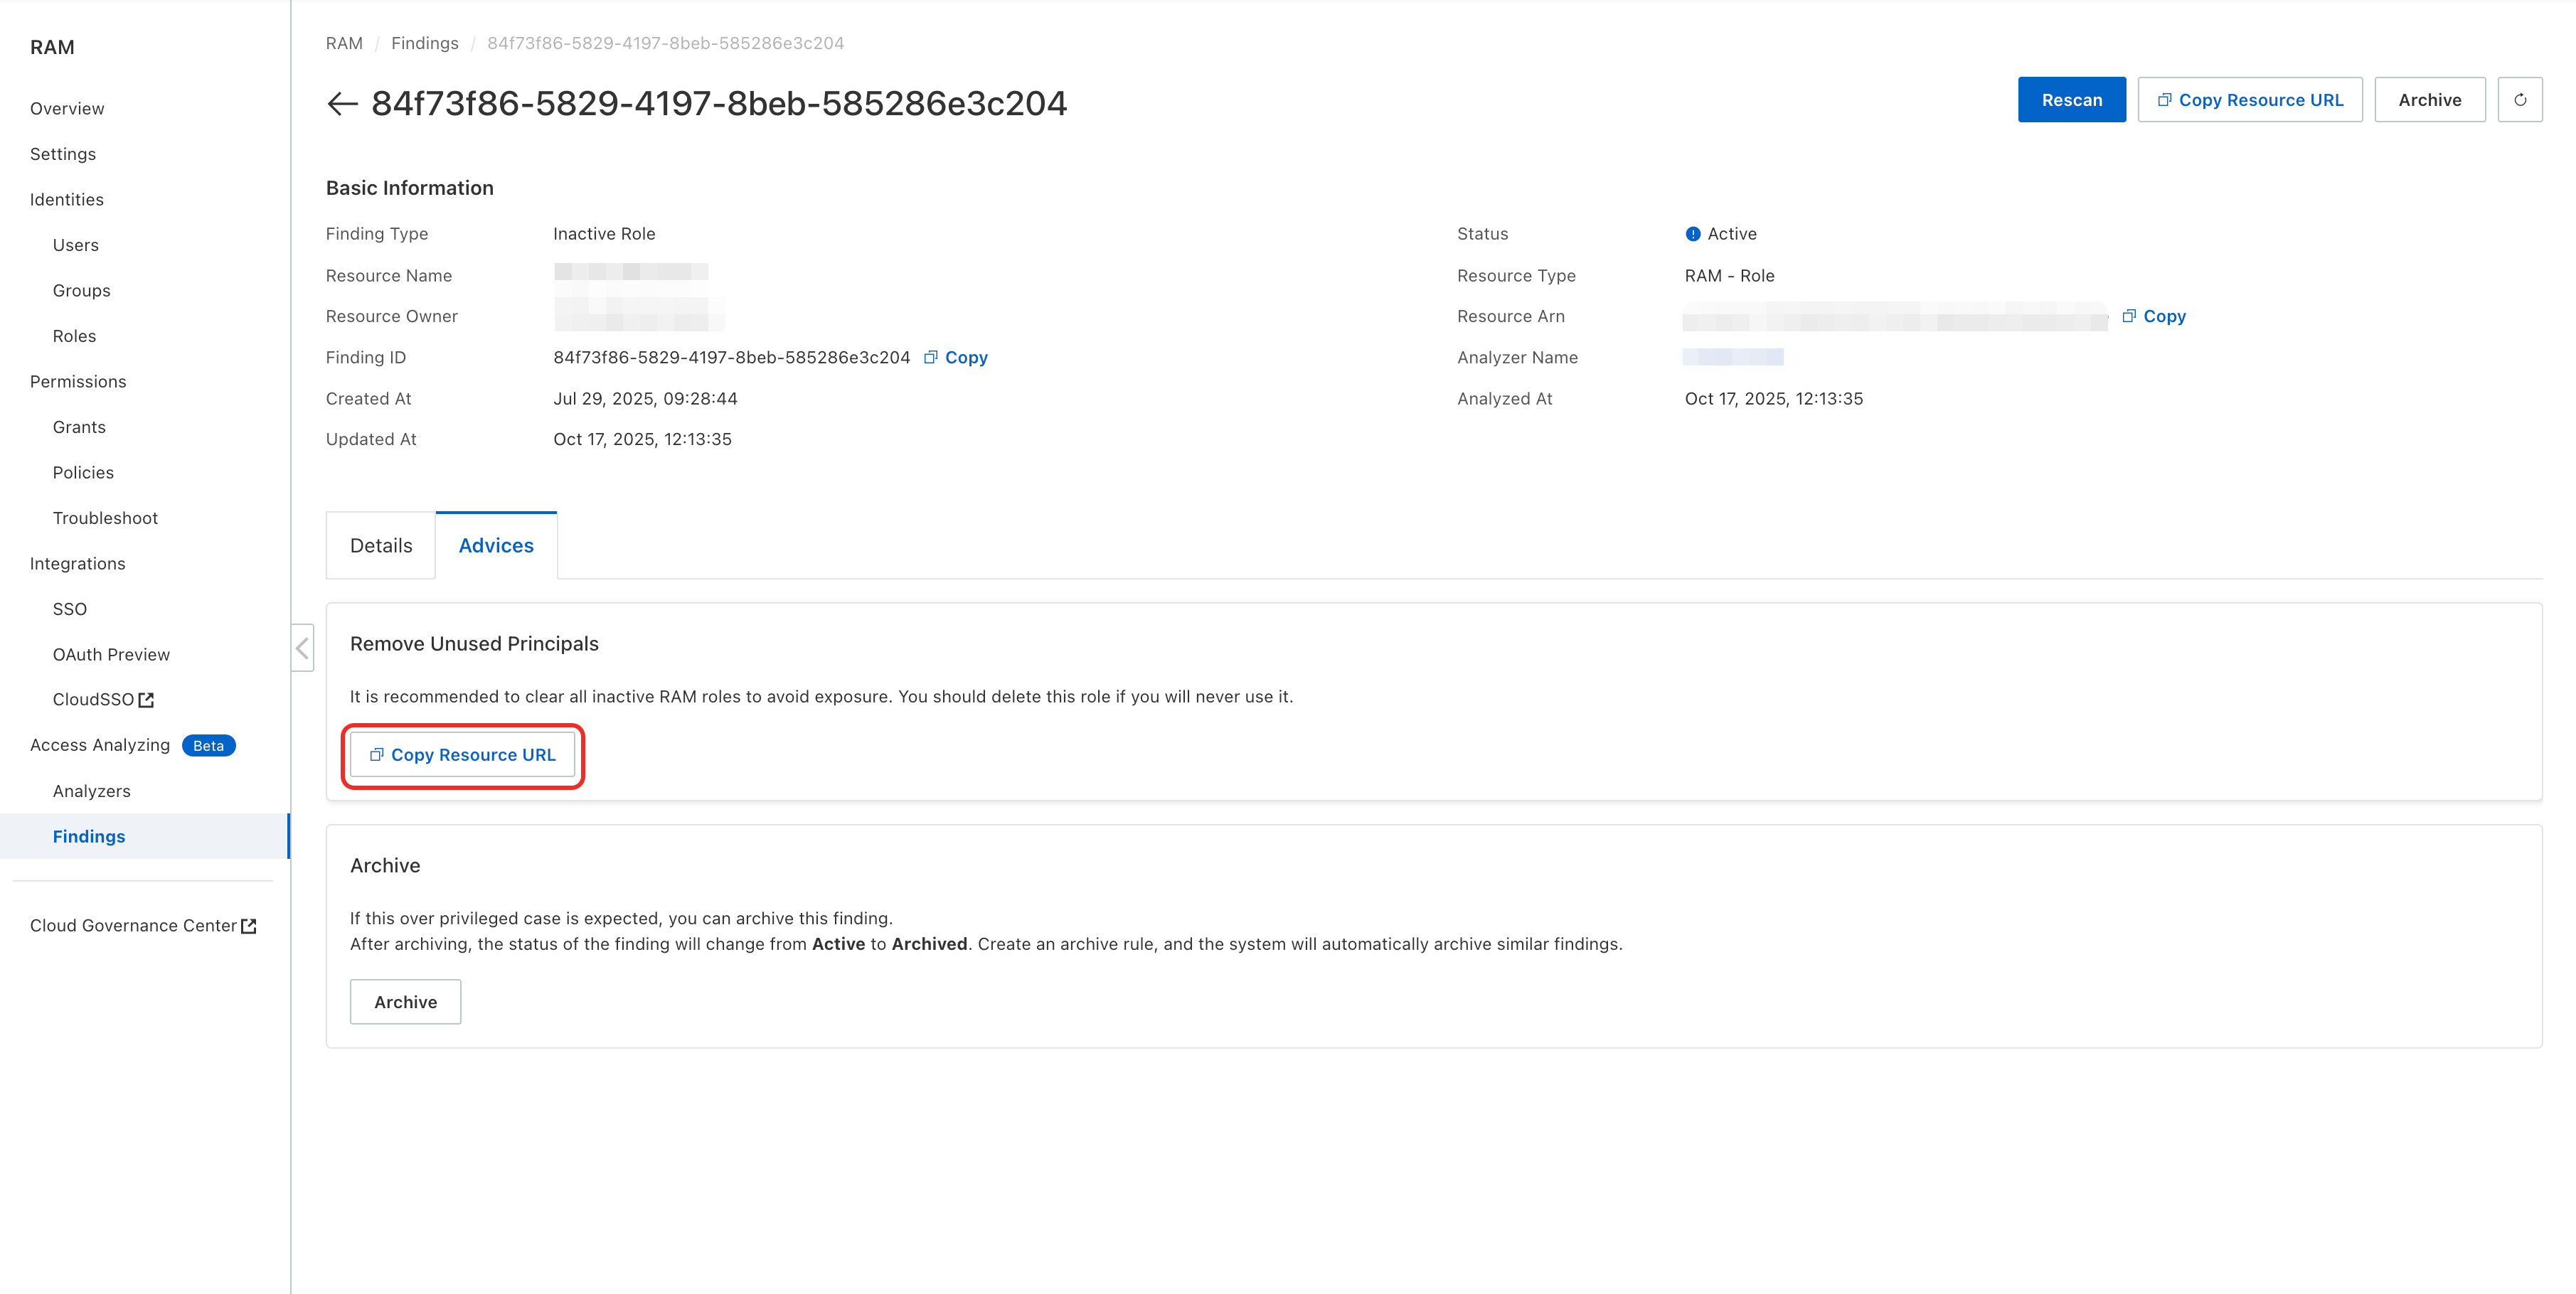Select the Advices tab
The width and height of the screenshot is (2576, 1294).
pyautogui.click(x=496, y=545)
